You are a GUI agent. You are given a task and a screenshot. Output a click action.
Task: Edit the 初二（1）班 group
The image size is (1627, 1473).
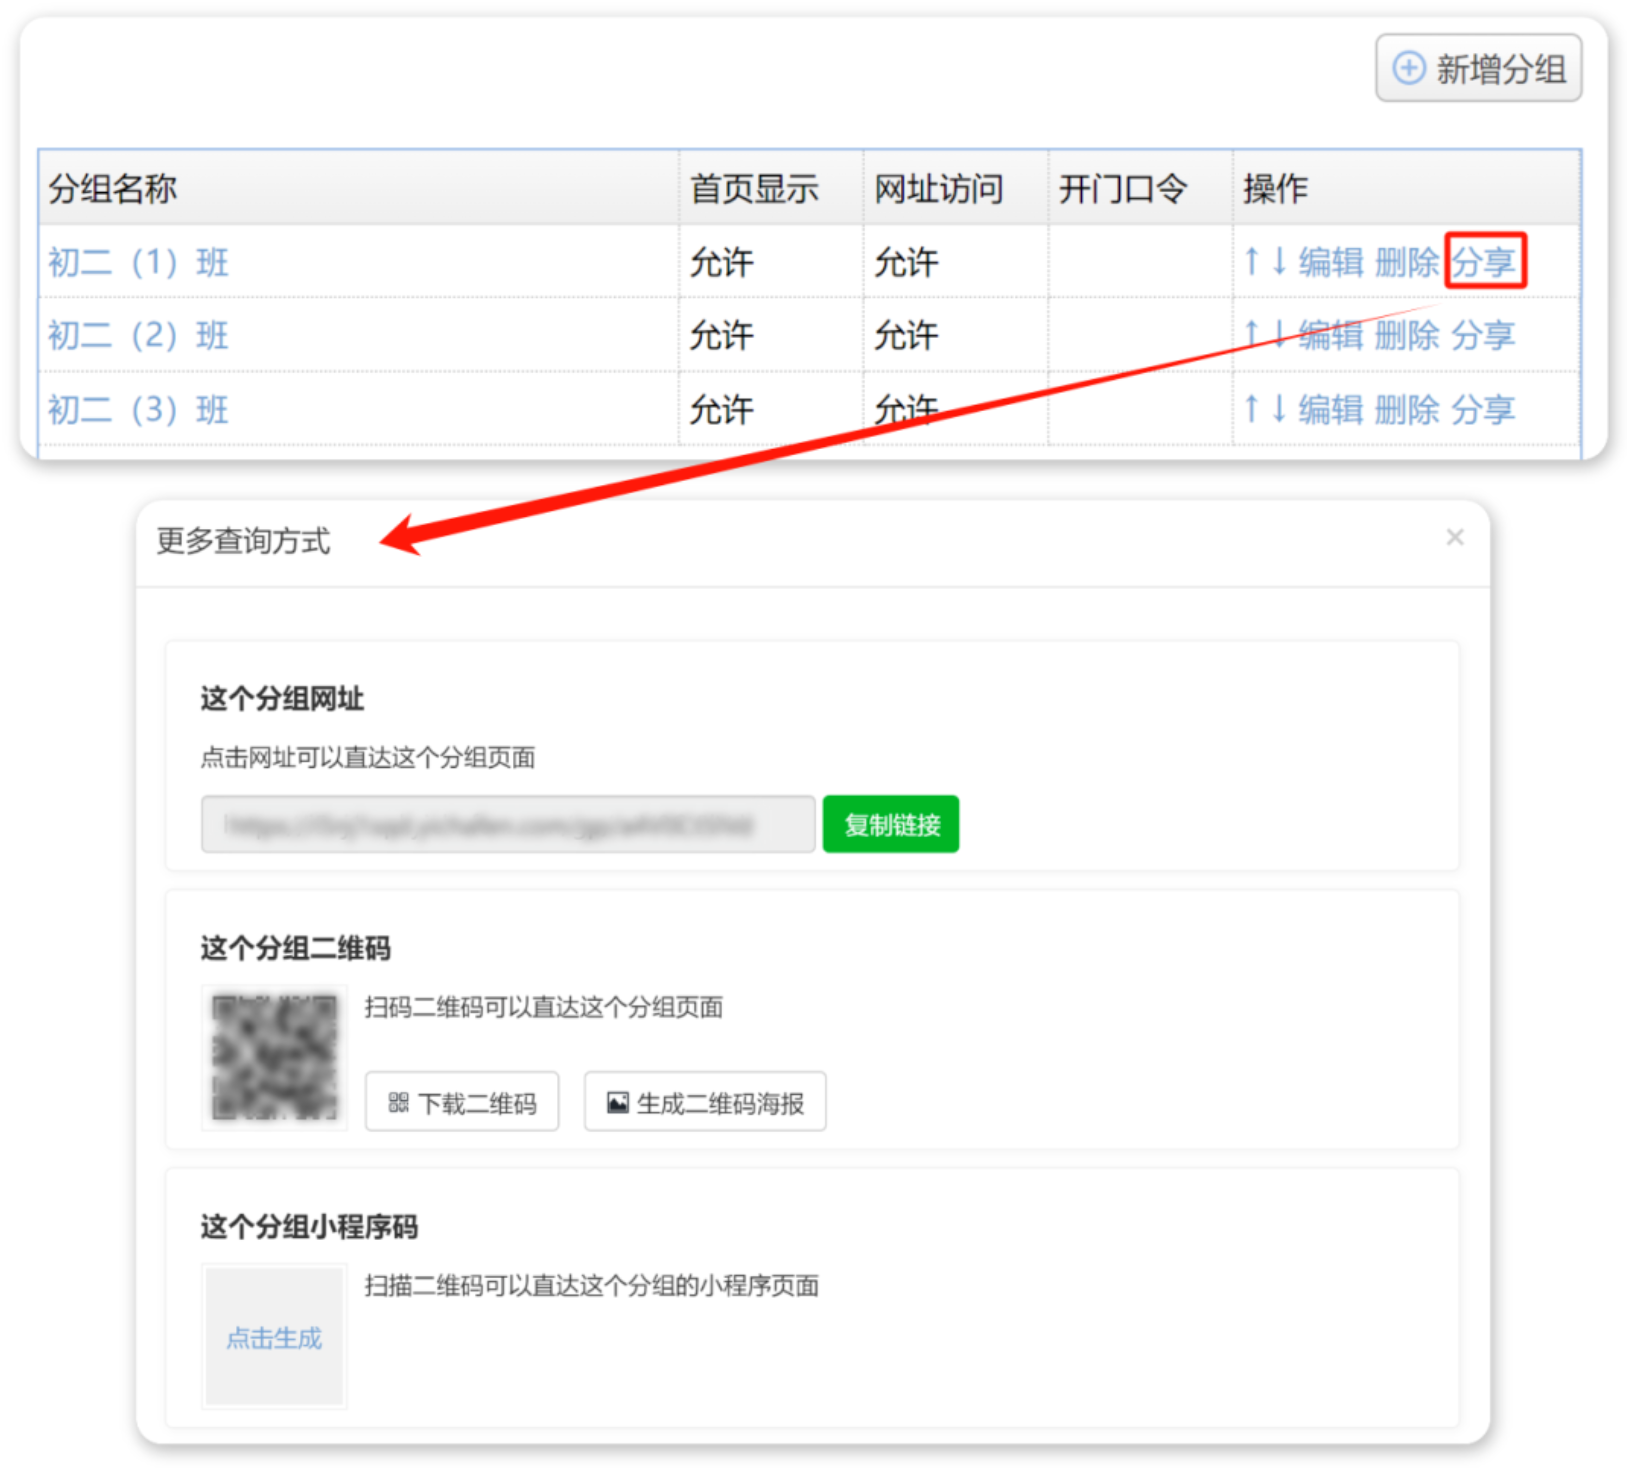coord(1331,262)
